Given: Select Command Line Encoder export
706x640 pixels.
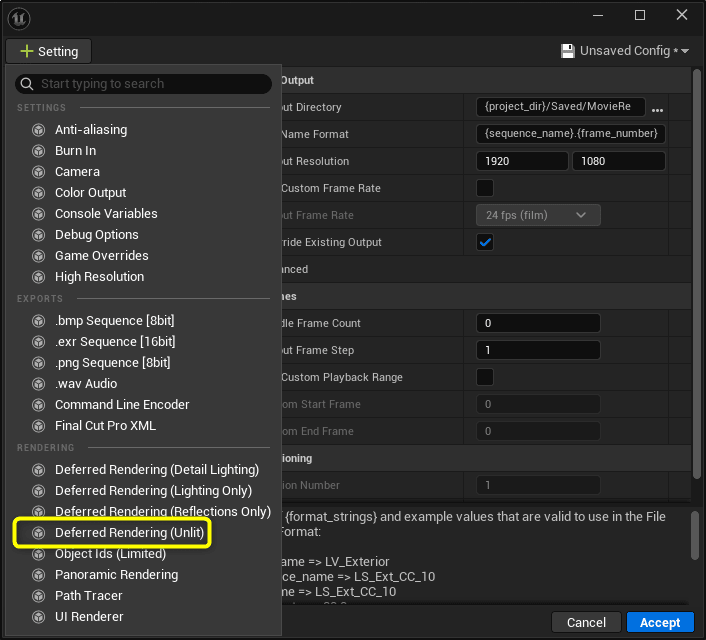Looking at the screenshot, I should [x=122, y=405].
